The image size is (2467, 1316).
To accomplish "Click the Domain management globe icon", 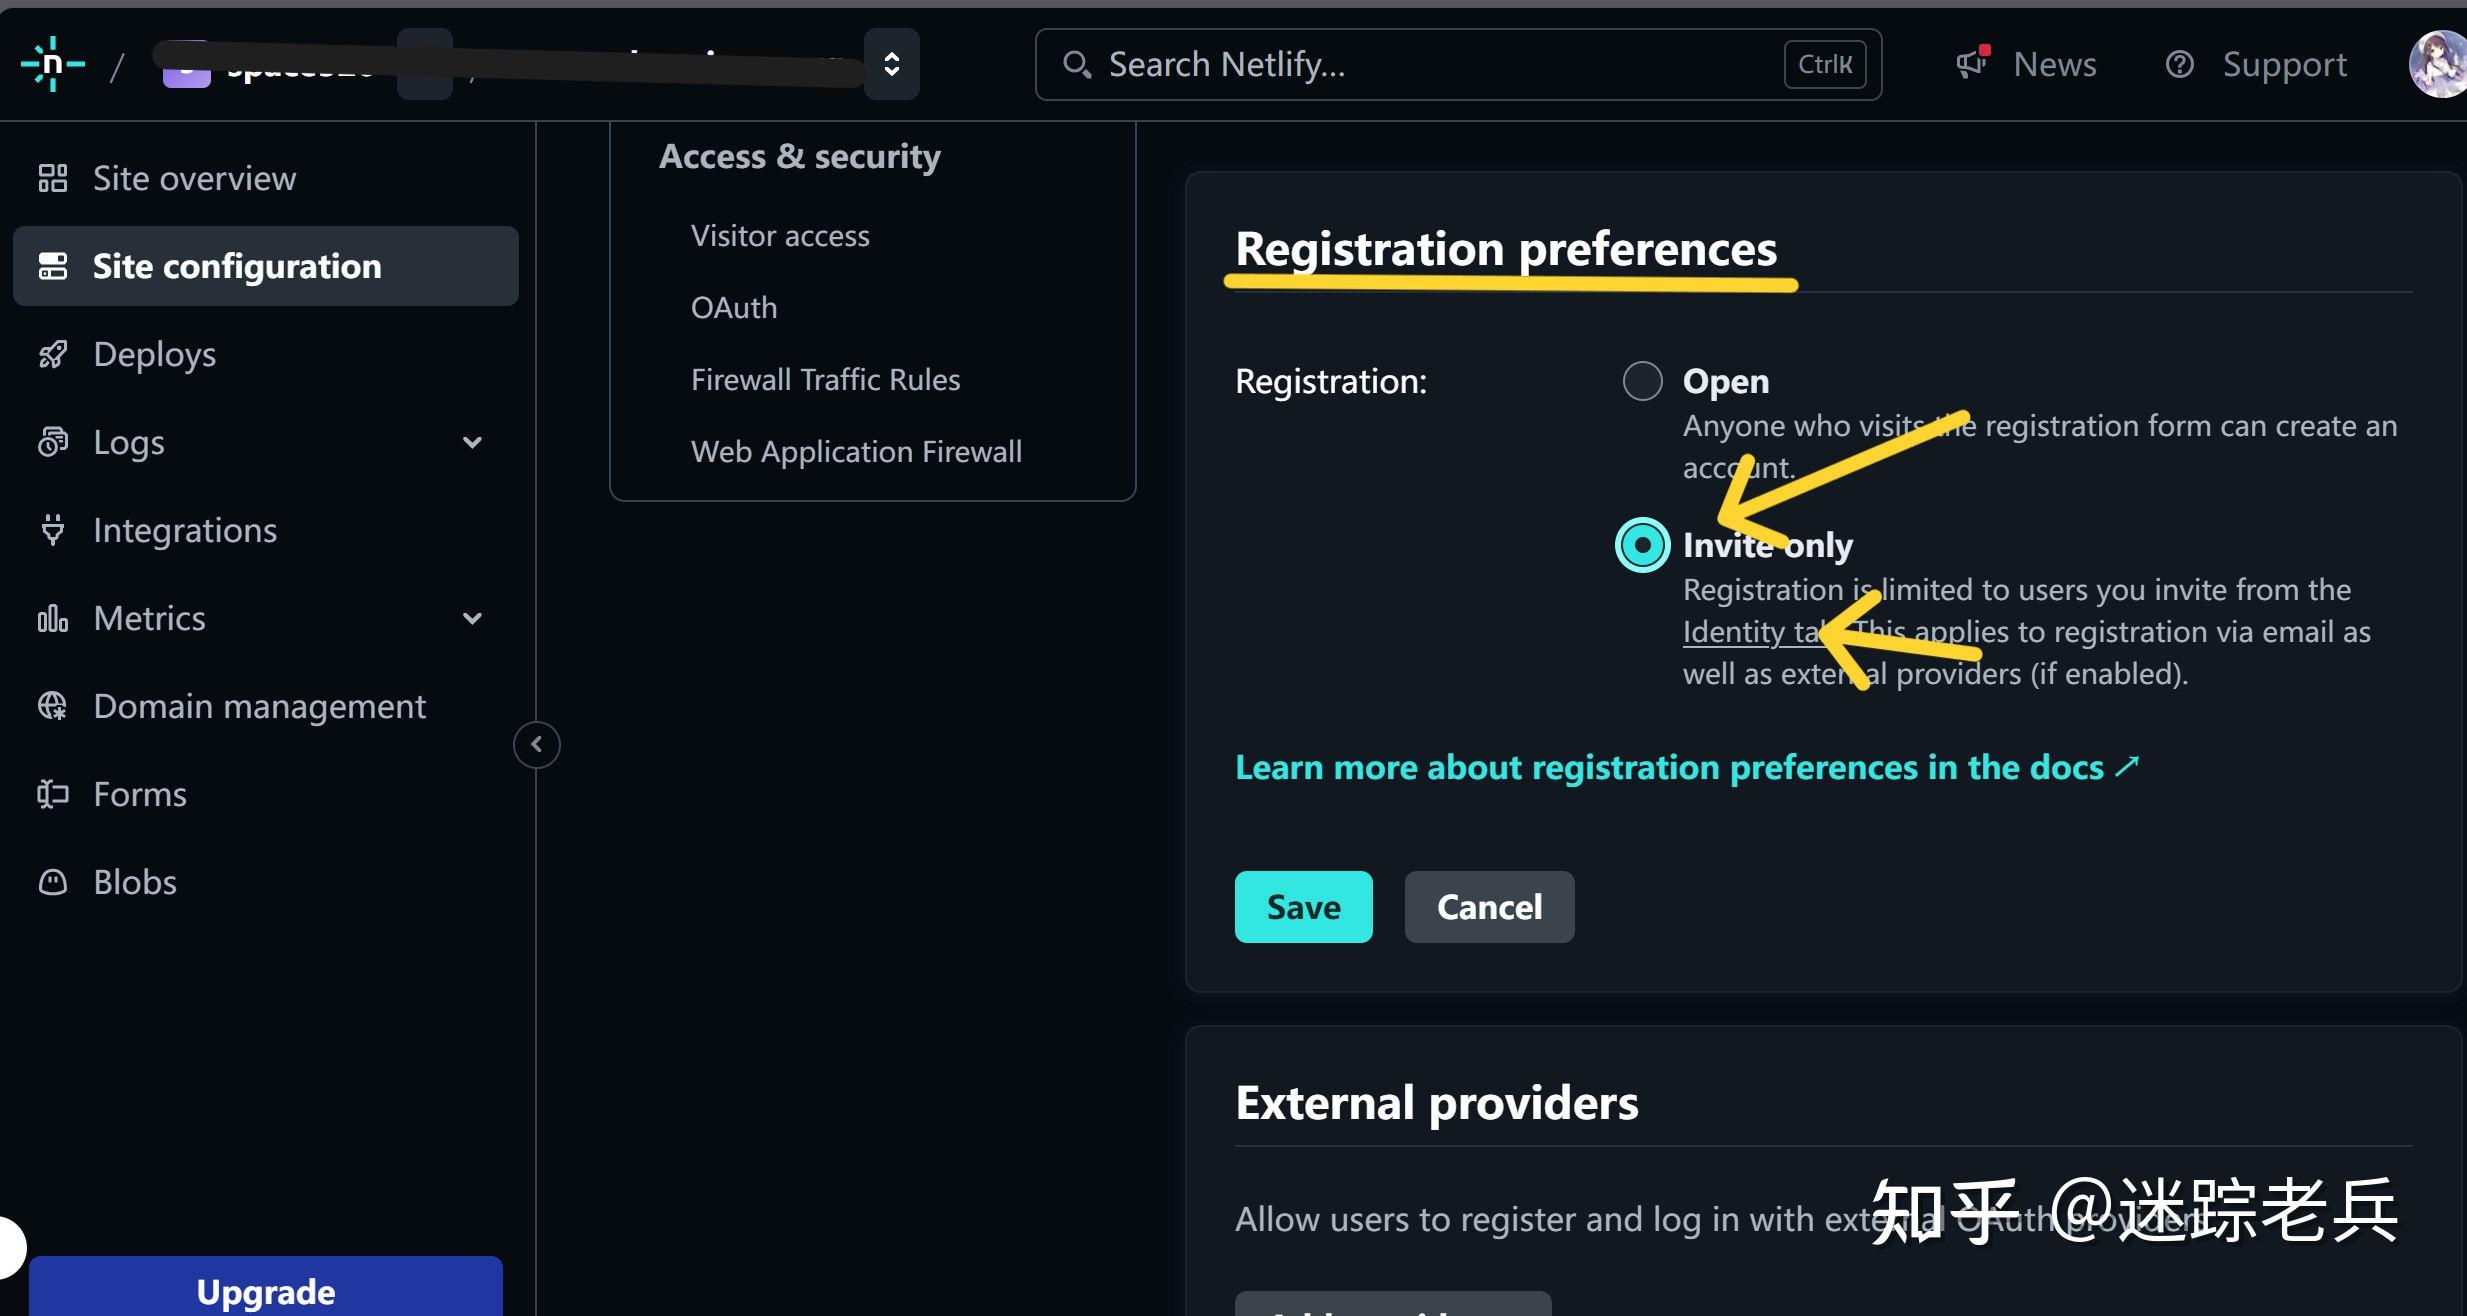I will point(53,706).
